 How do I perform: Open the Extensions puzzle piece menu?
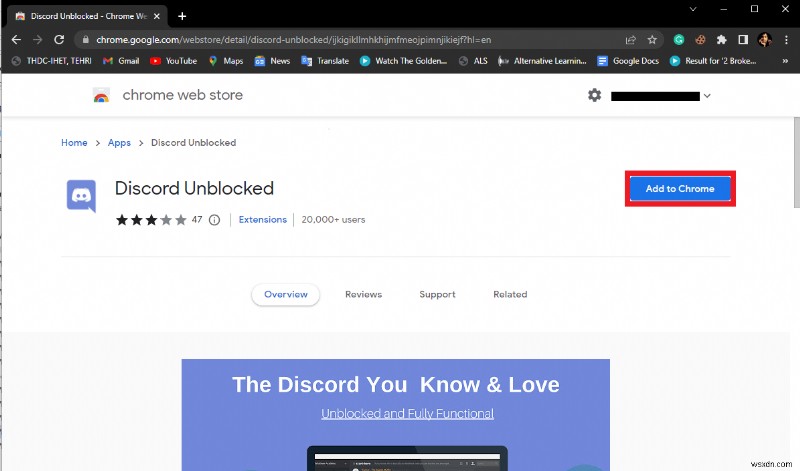point(721,40)
